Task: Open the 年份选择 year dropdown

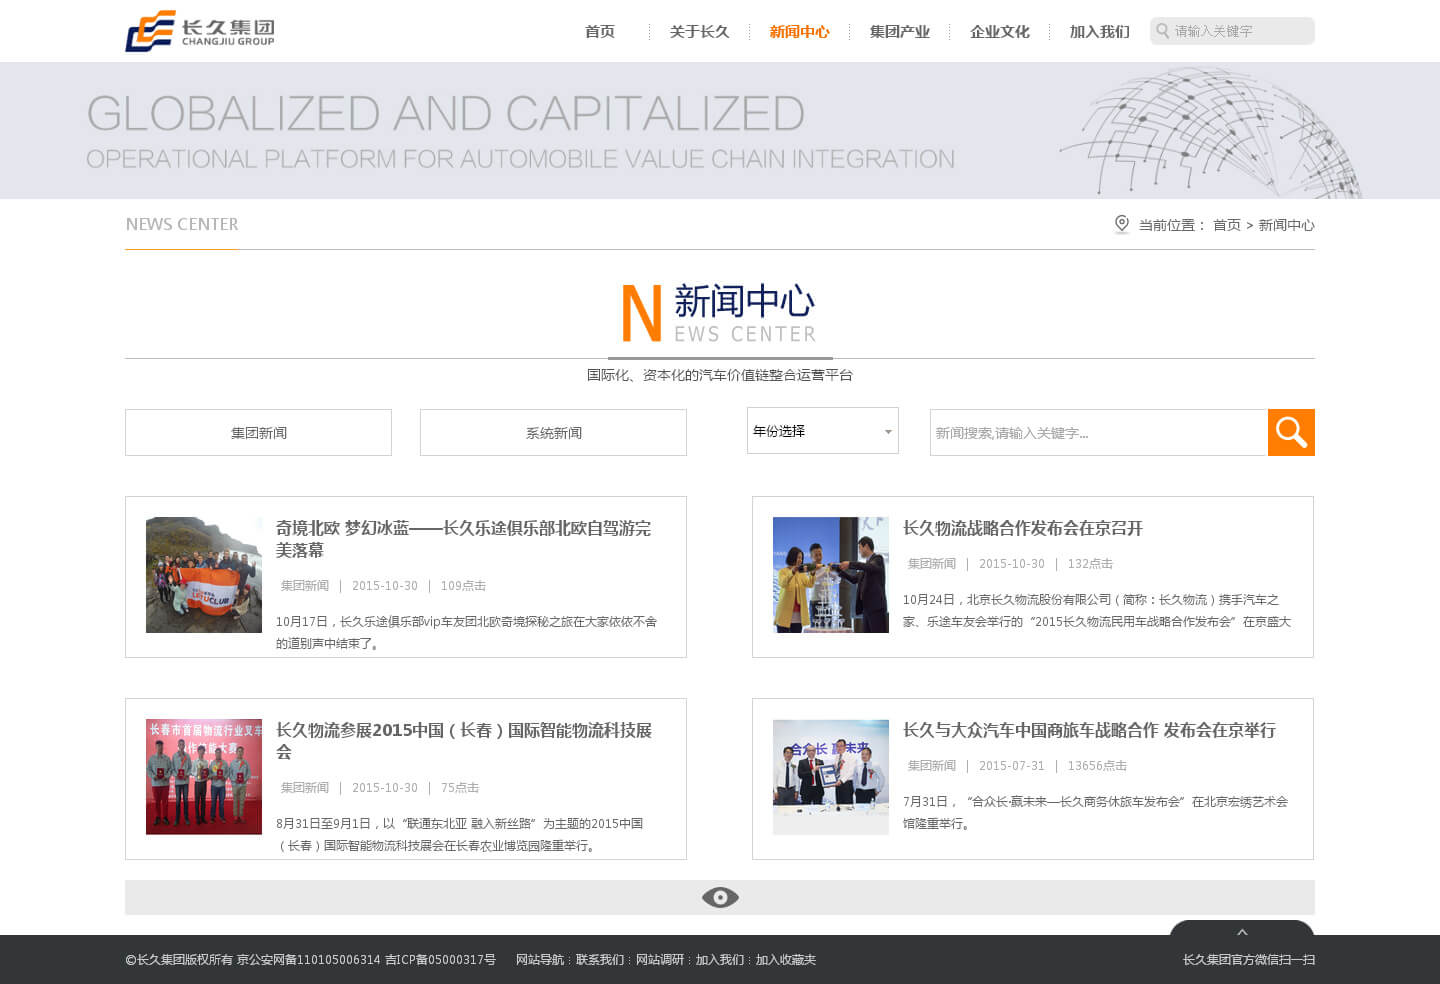Action: pyautogui.click(x=823, y=431)
